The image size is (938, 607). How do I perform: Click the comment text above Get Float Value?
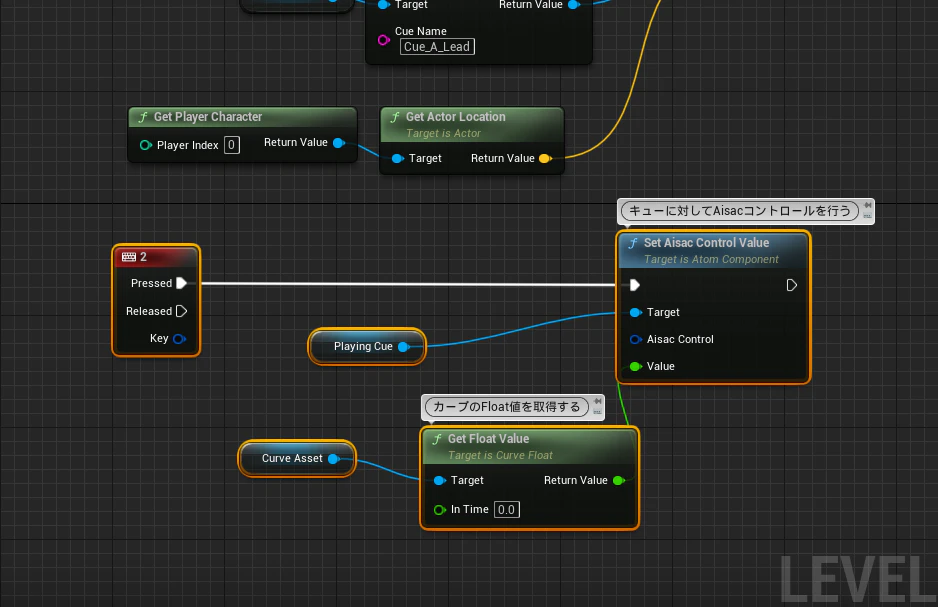[507, 407]
